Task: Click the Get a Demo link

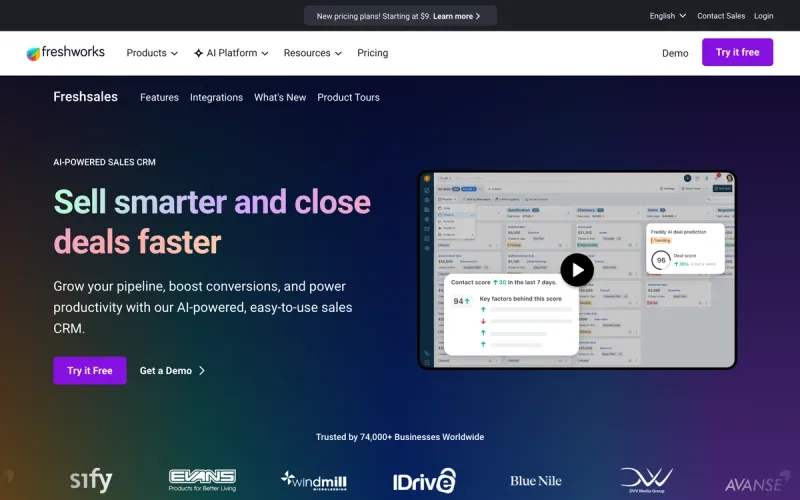Action: pyautogui.click(x=172, y=371)
